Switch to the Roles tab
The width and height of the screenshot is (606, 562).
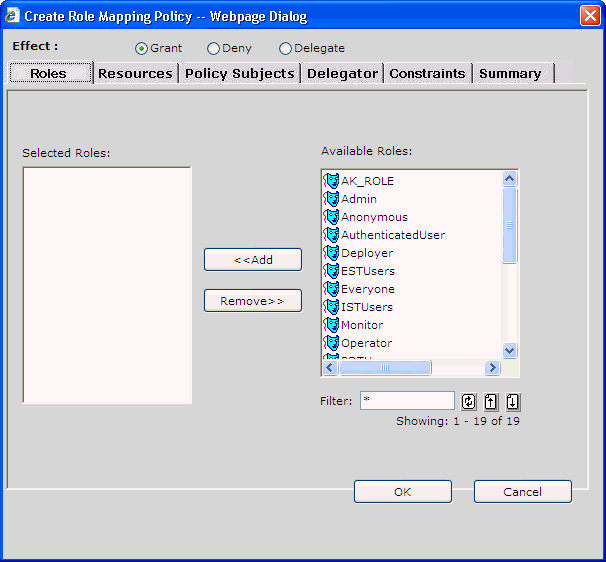(x=50, y=73)
